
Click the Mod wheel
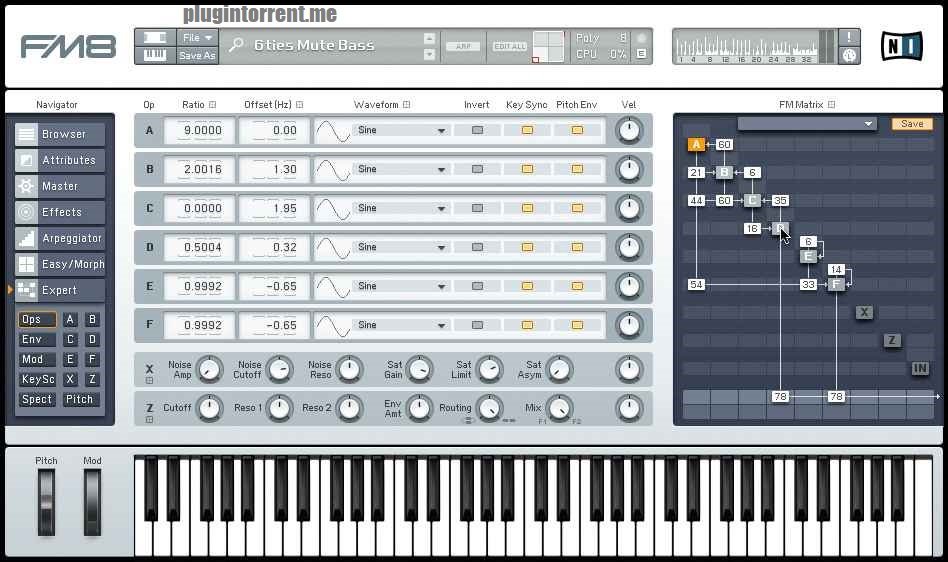(x=93, y=503)
